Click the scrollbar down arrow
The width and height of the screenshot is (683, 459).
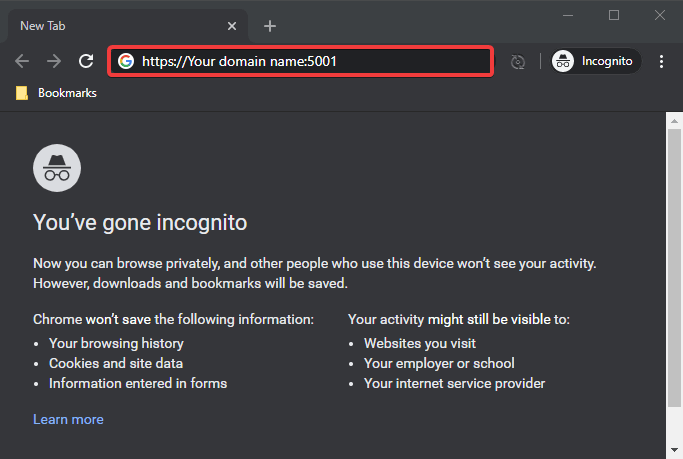674,451
